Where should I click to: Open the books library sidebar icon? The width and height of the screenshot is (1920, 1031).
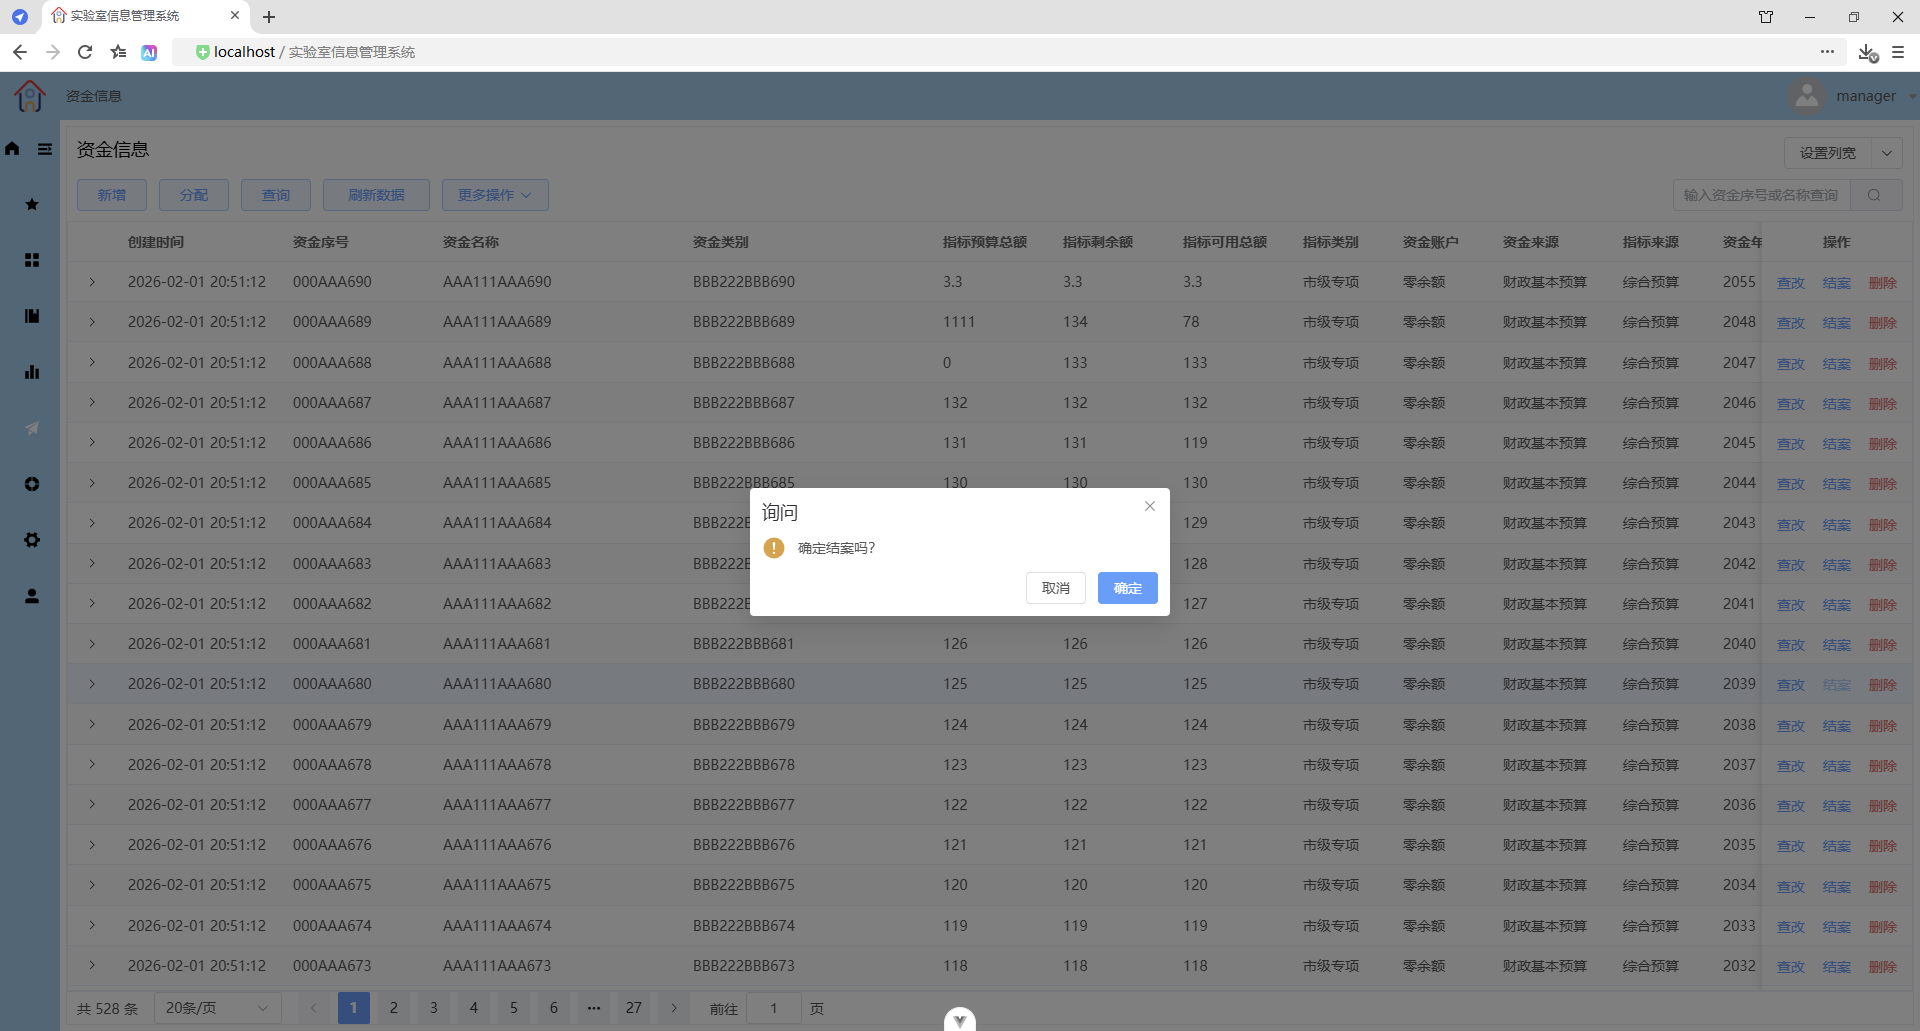(32, 316)
